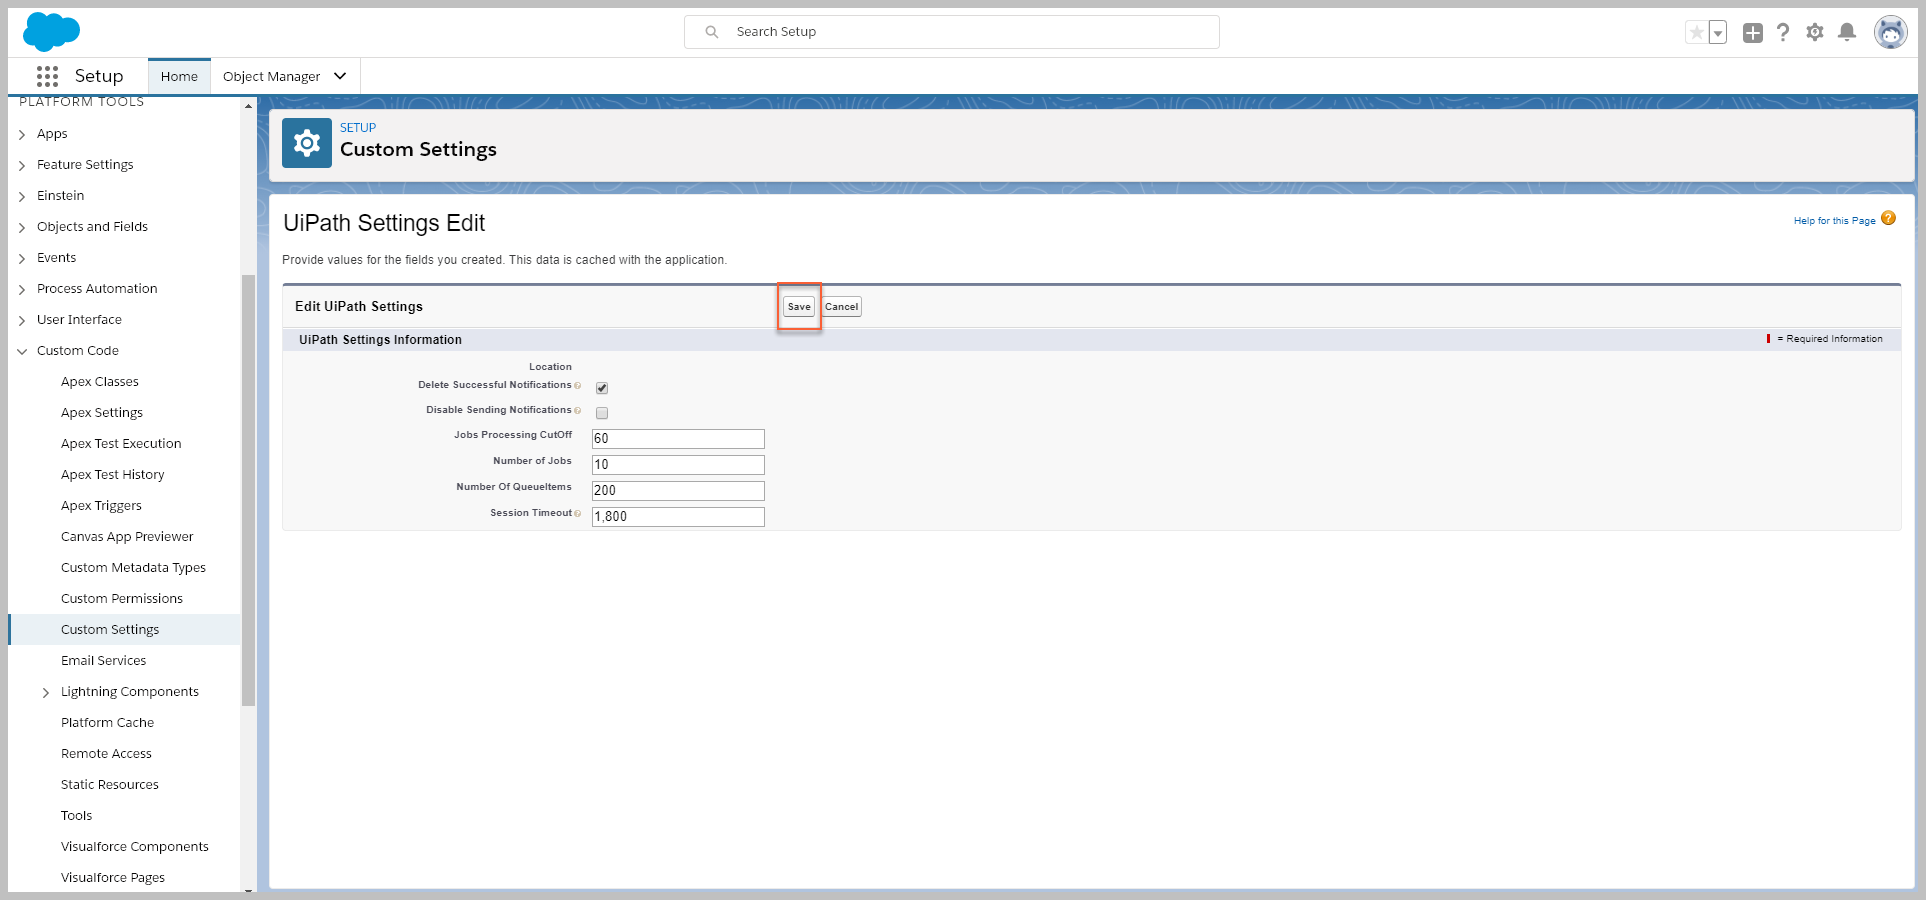Uncheck Delete Successful Notifications checkbox
This screenshot has width=1926, height=900.
(602, 388)
